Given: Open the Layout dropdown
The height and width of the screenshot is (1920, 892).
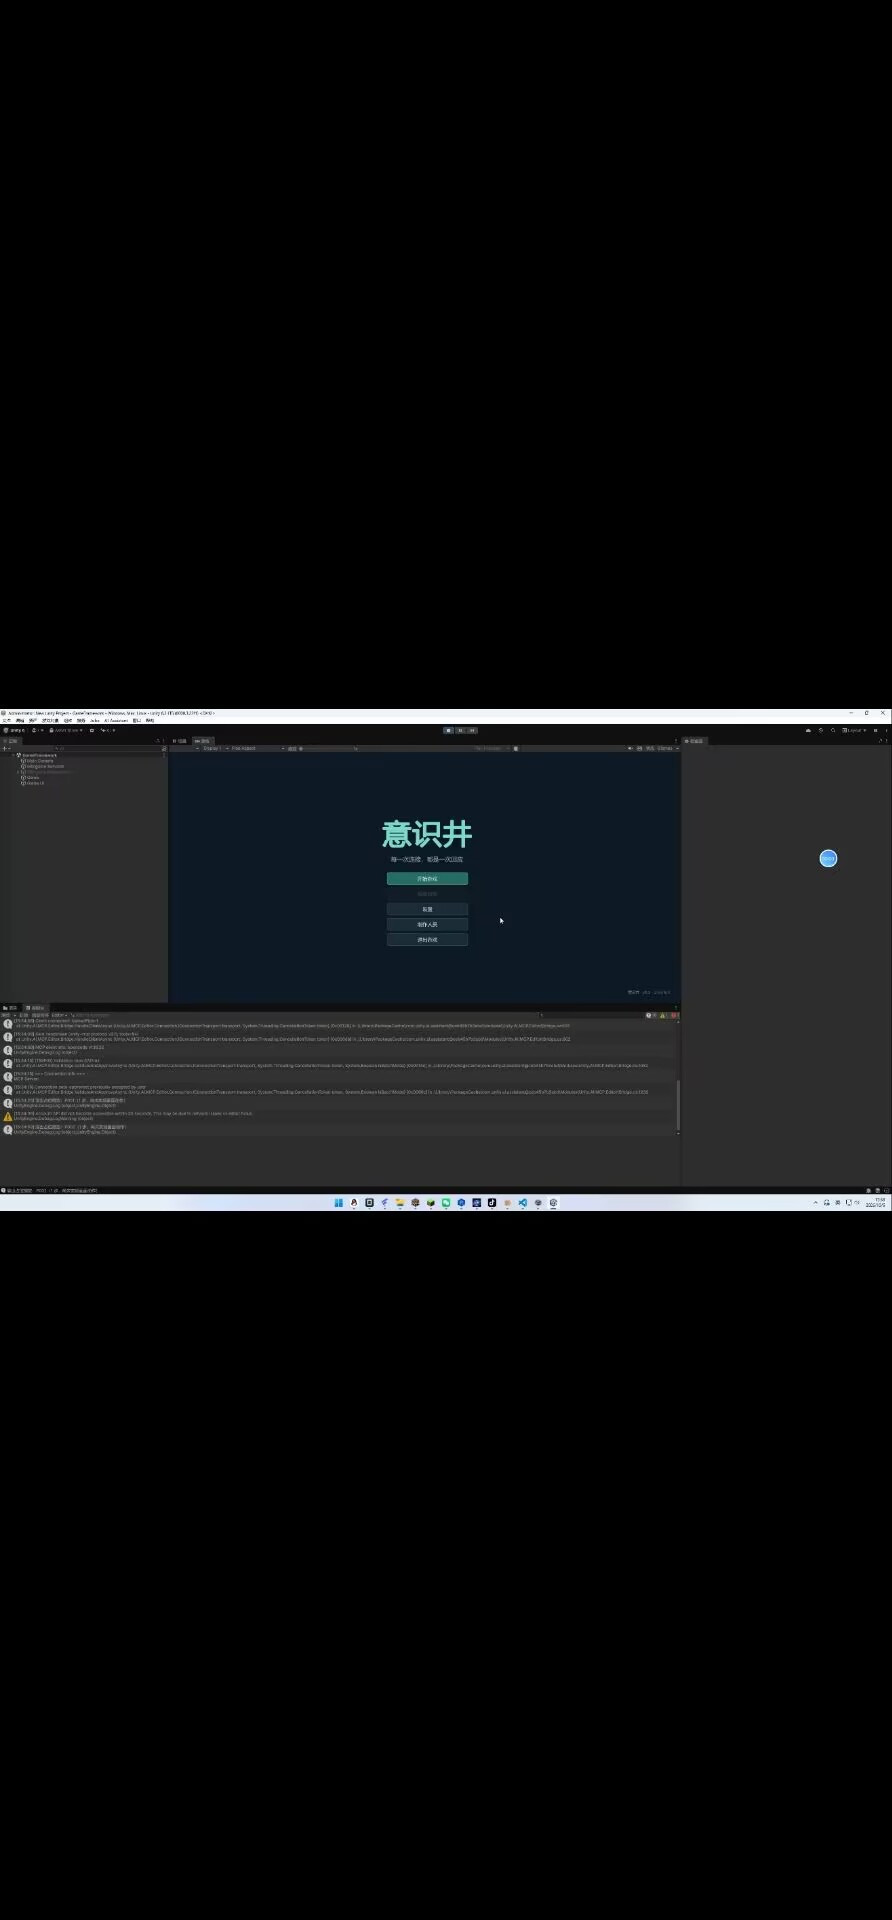Looking at the screenshot, I should coord(854,730).
